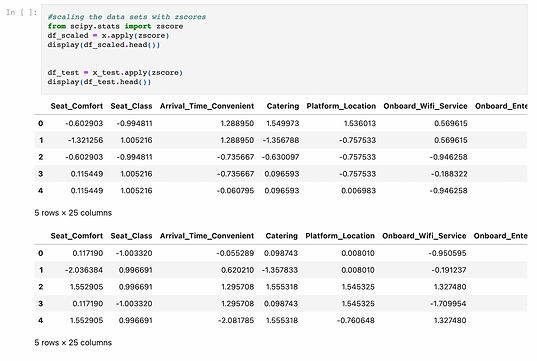The height and width of the screenshot is (361, 537).
Task: Click the cell value -1.321256
Action: pyautogui.click(x=85, y=140)
